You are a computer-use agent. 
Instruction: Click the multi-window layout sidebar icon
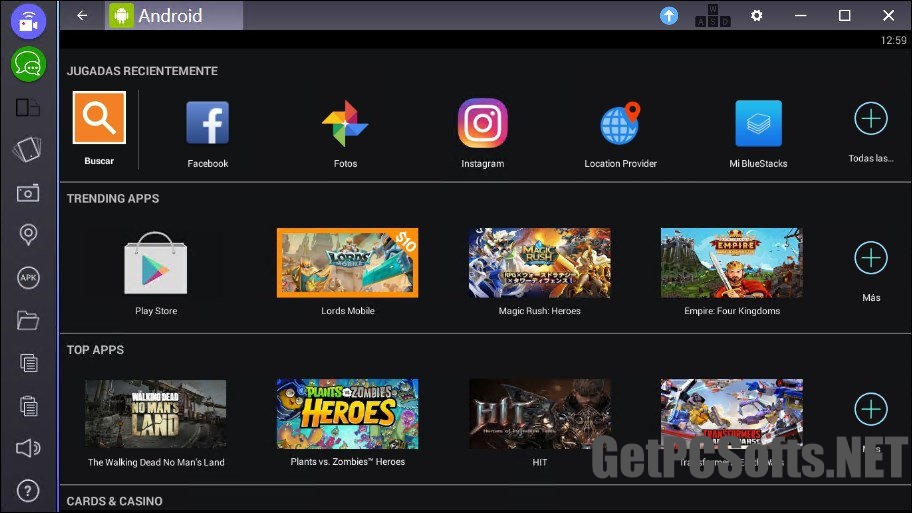(x=28, y=108)
